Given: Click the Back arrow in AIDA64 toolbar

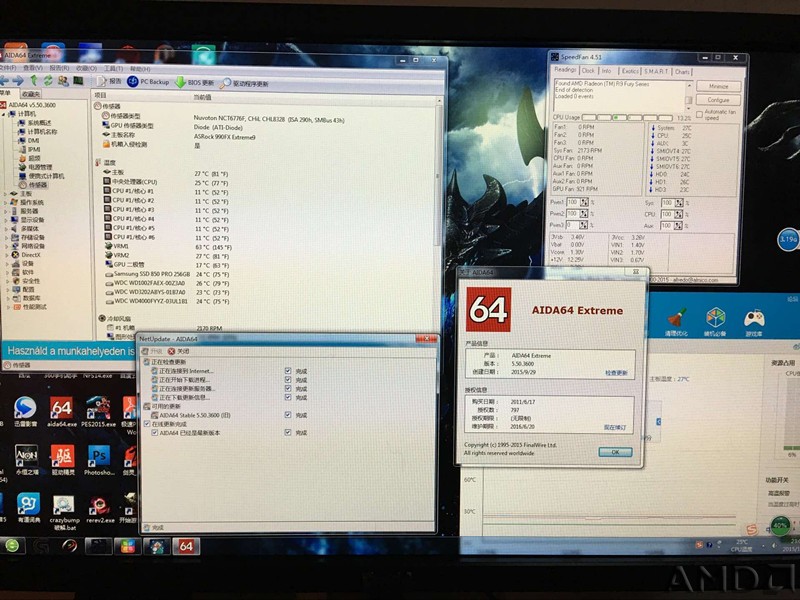Looking at the screenshot, I should (x=4, y=81).
